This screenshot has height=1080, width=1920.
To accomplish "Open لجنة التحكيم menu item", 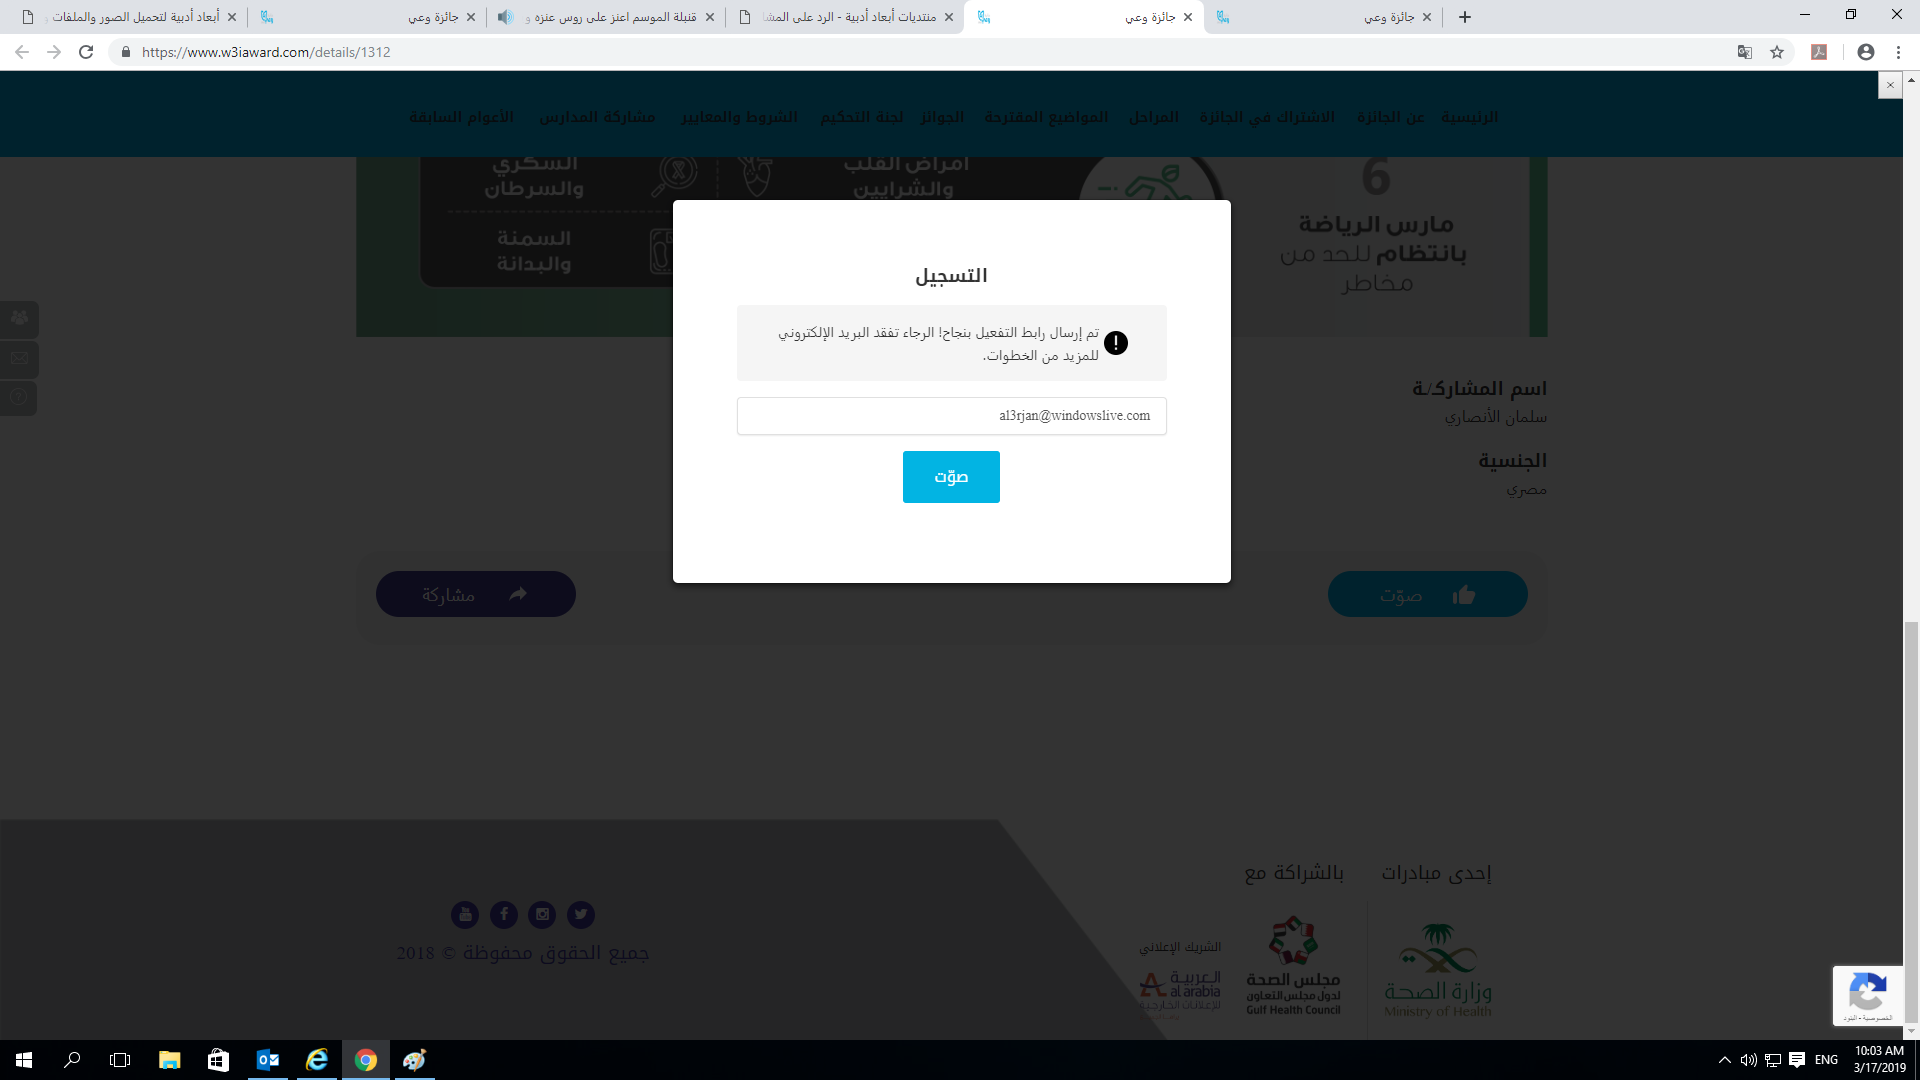I will click(x=862, y=117).
